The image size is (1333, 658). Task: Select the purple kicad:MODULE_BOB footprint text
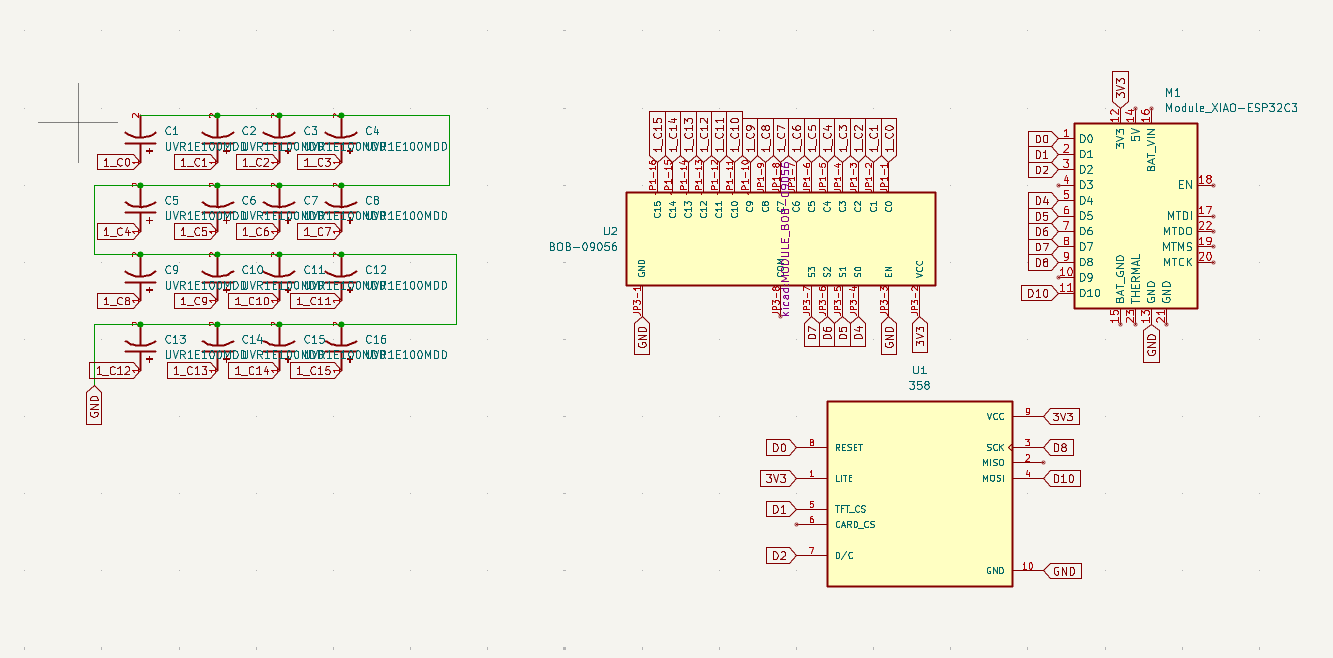point(785,240)
